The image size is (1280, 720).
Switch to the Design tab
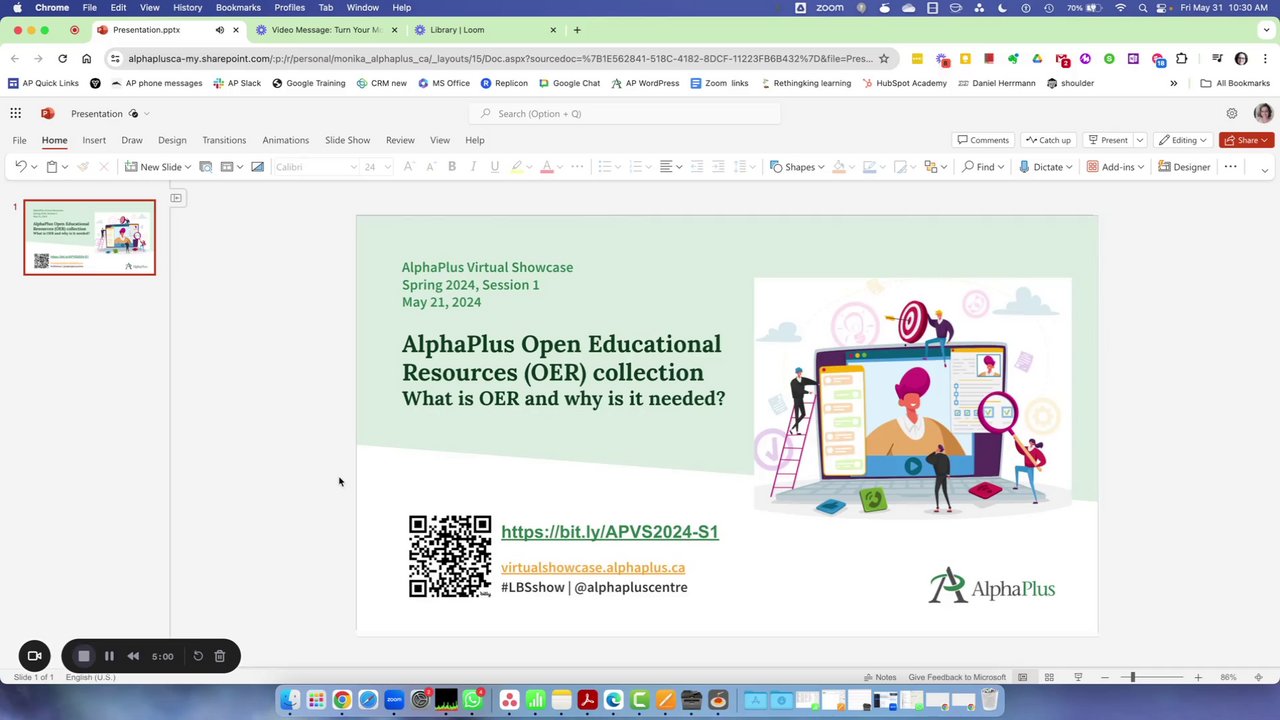172,140
